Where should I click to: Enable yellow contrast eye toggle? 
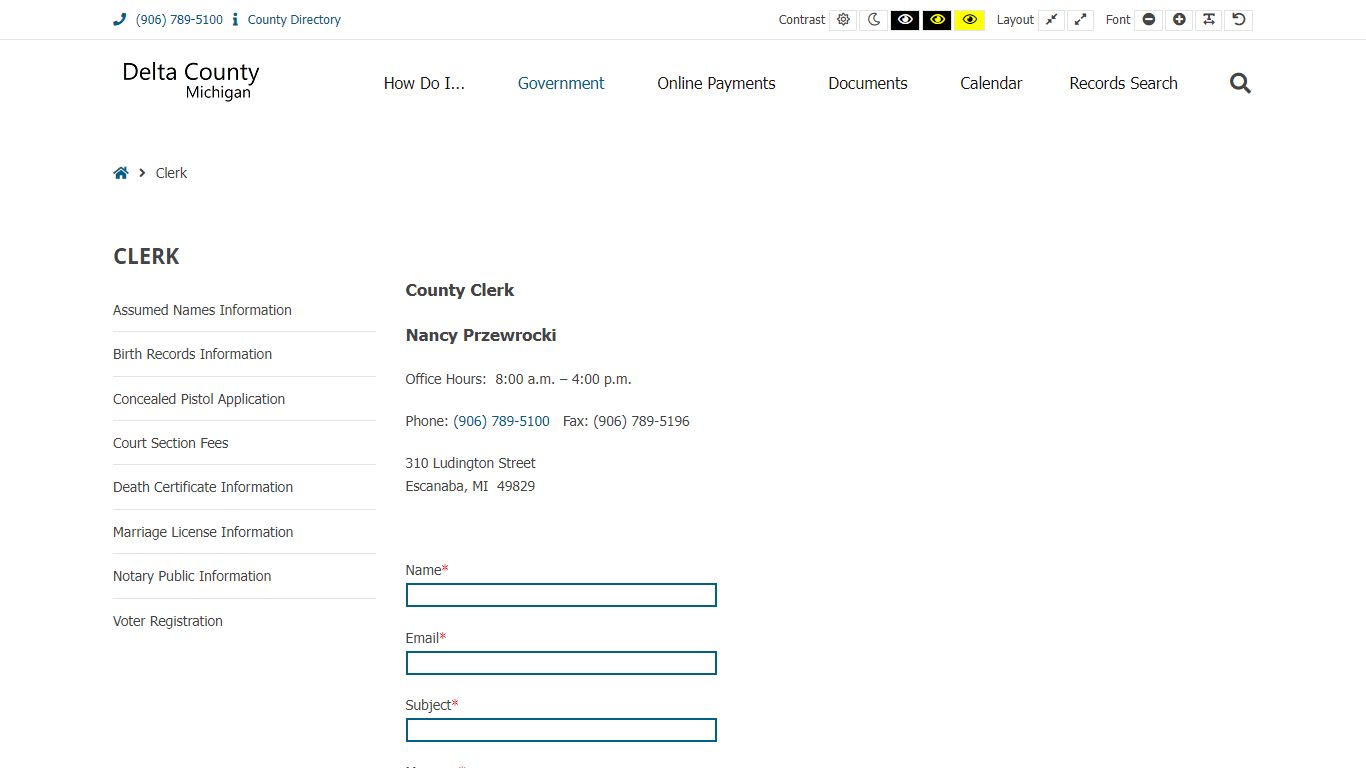click(969, 19)
